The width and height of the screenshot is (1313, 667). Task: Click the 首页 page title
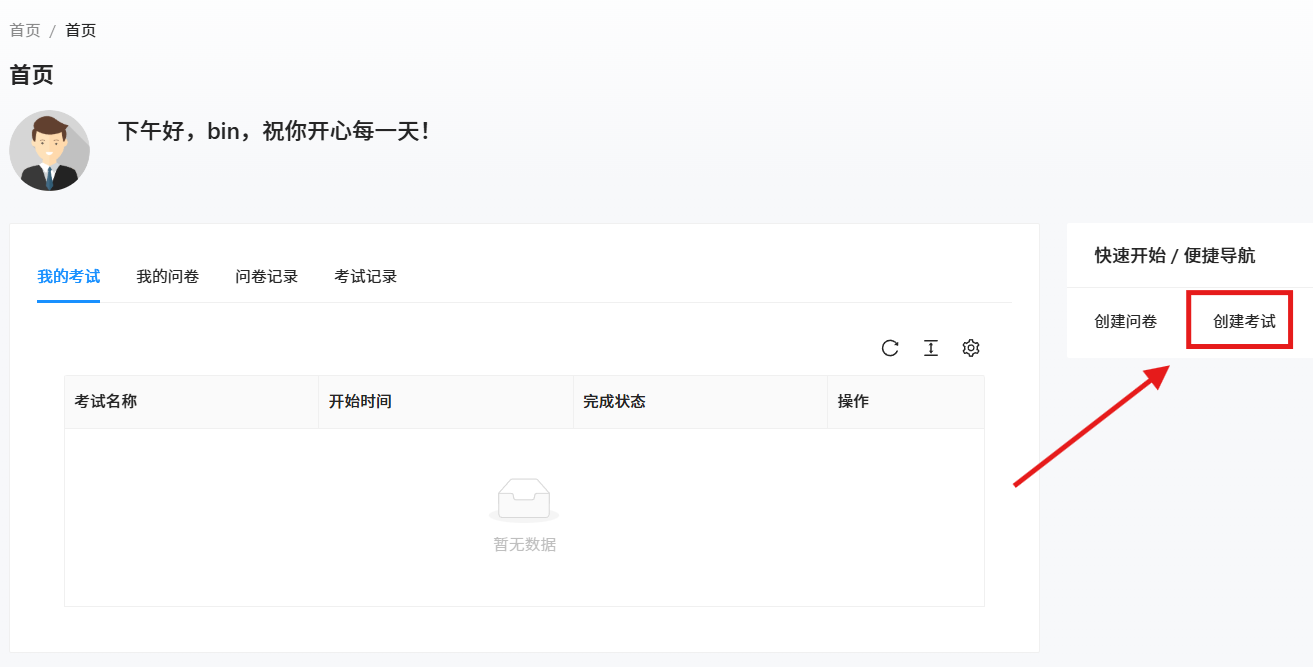click(x=32, y=74)
